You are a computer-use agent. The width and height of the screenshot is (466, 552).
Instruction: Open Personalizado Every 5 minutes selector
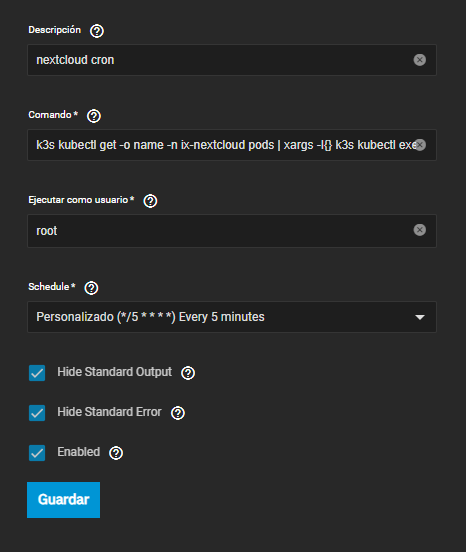(232, 317)
